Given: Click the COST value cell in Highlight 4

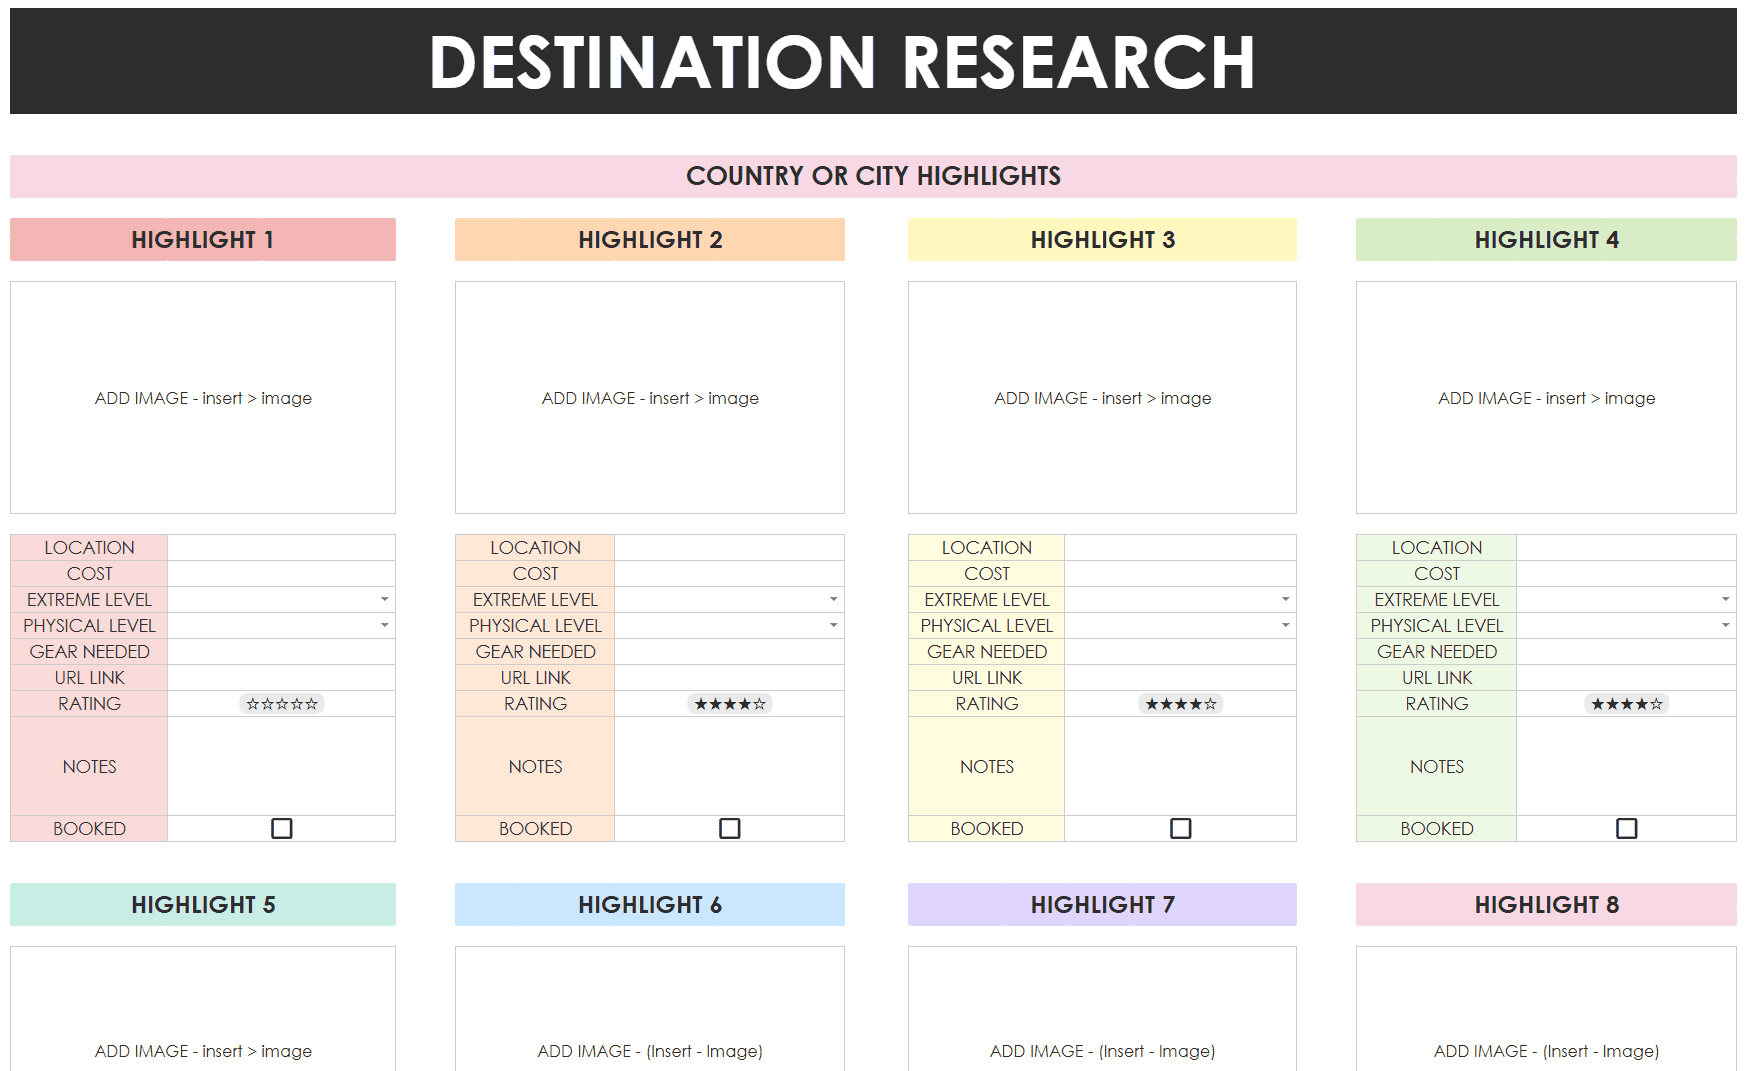Looking at the screenshot, I should pos(1627,573).
